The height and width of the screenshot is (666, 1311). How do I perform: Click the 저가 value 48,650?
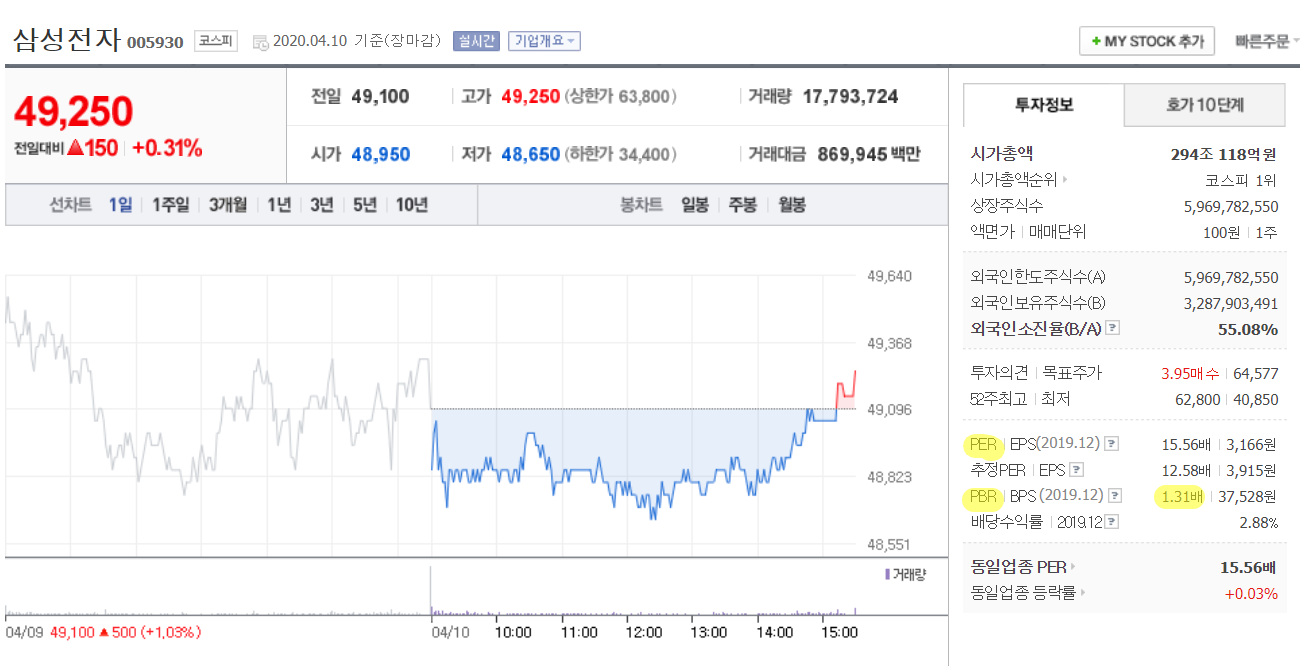point(531,155)
